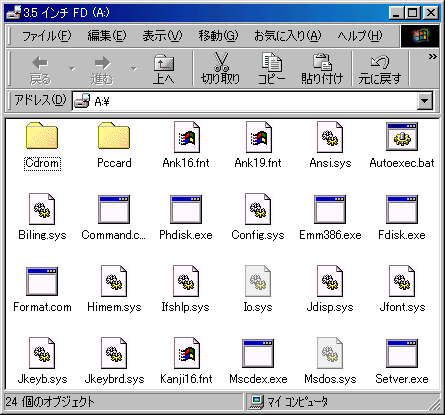Open the お気に入り(A) menu
This screenshot has height=415, width=445.
(x=287, y=35)
